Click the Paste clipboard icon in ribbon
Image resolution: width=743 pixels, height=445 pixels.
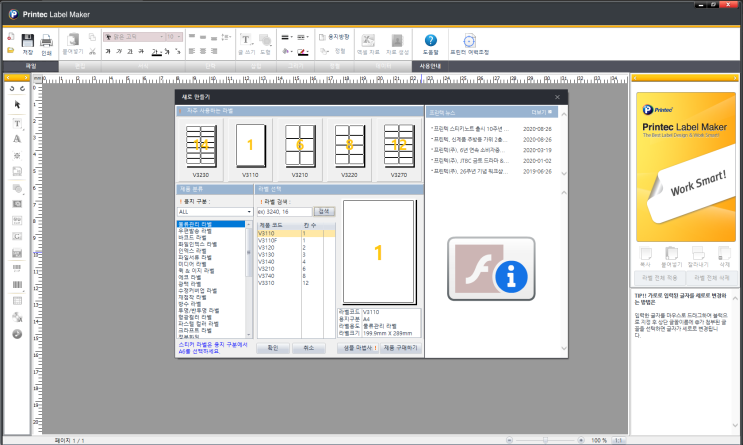pos(73,40)
